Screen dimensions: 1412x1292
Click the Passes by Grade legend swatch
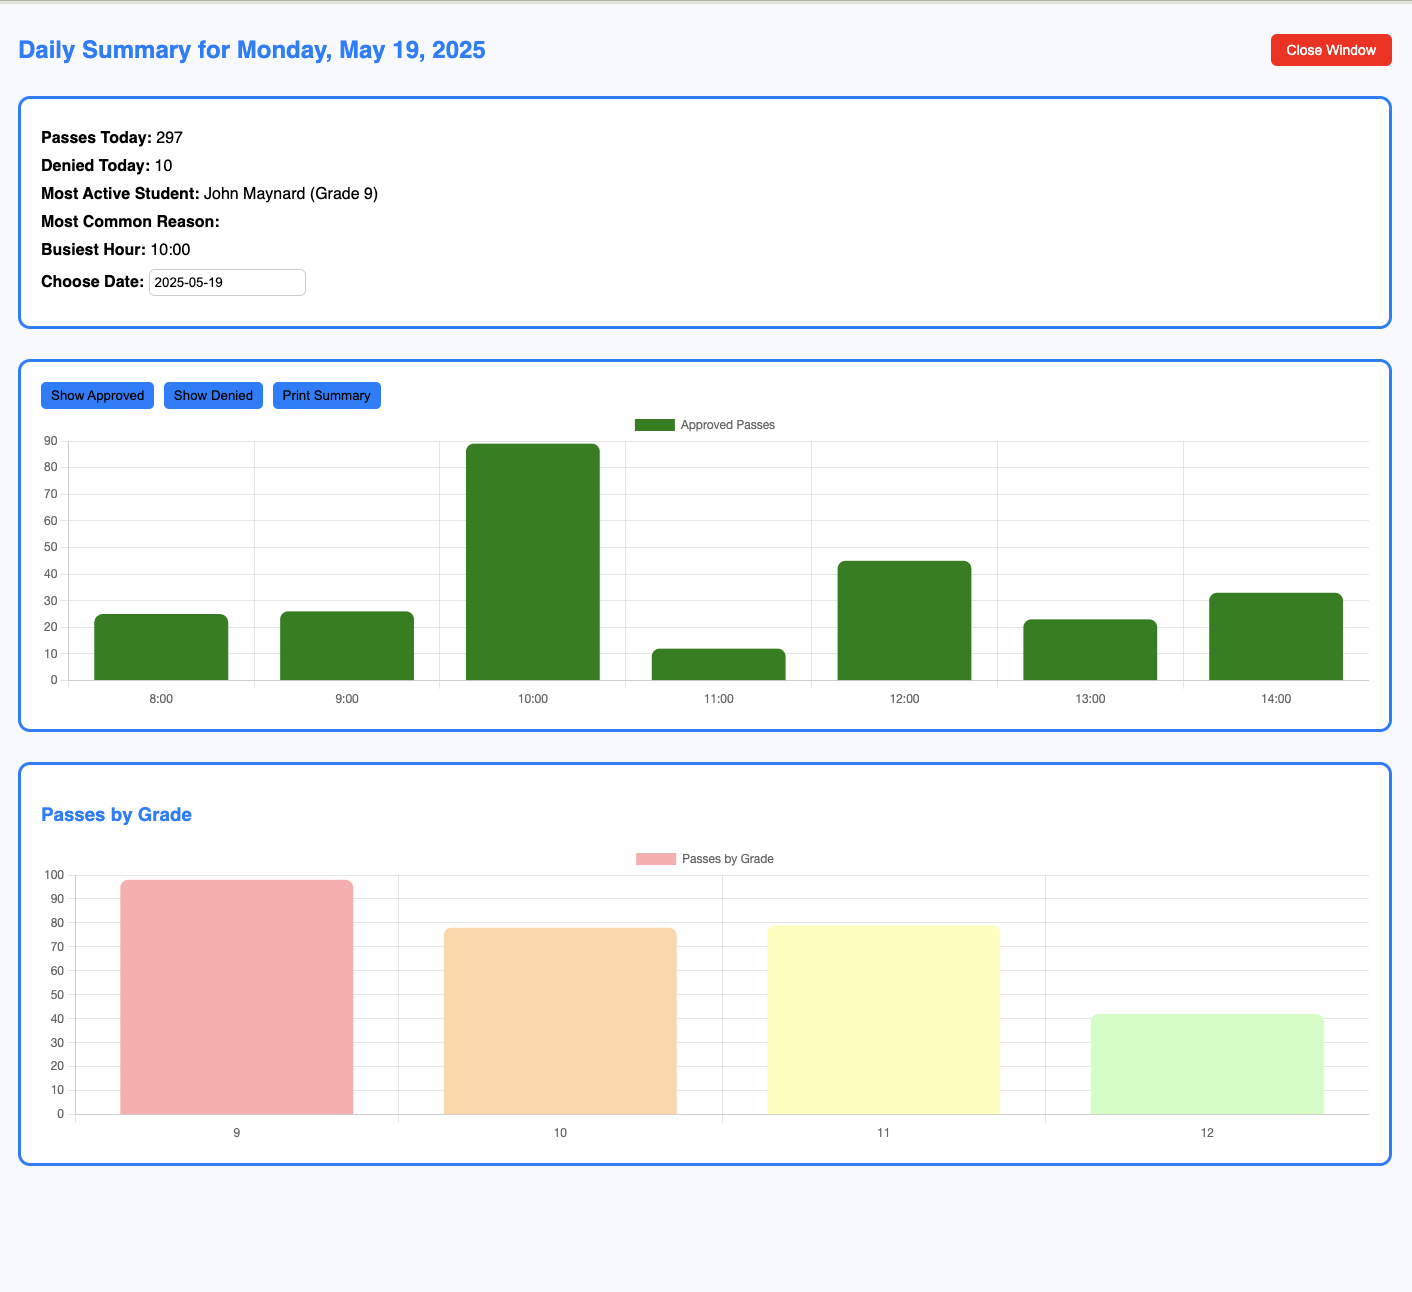click(x=653, y=858)
